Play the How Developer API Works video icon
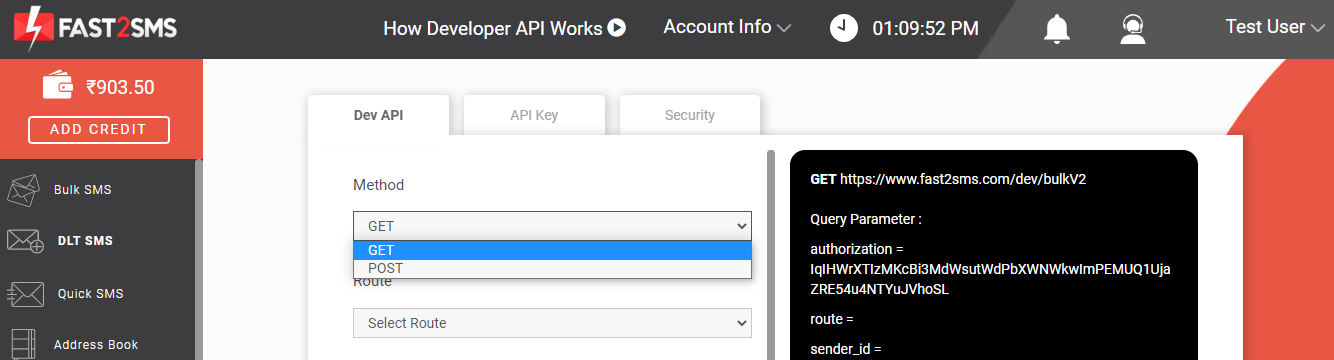The image size is (1334, 360). tap(617, 28)
